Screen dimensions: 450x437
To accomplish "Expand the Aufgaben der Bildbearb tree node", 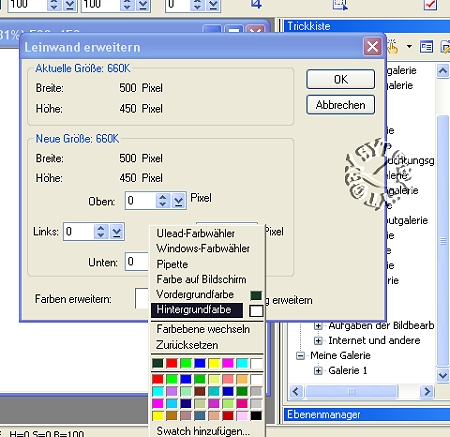I will pyautogui.click(x=318, y=325).
